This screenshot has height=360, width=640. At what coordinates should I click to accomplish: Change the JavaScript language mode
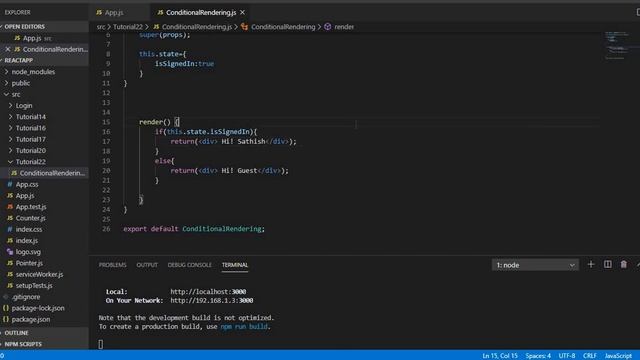tap(618, 356)
